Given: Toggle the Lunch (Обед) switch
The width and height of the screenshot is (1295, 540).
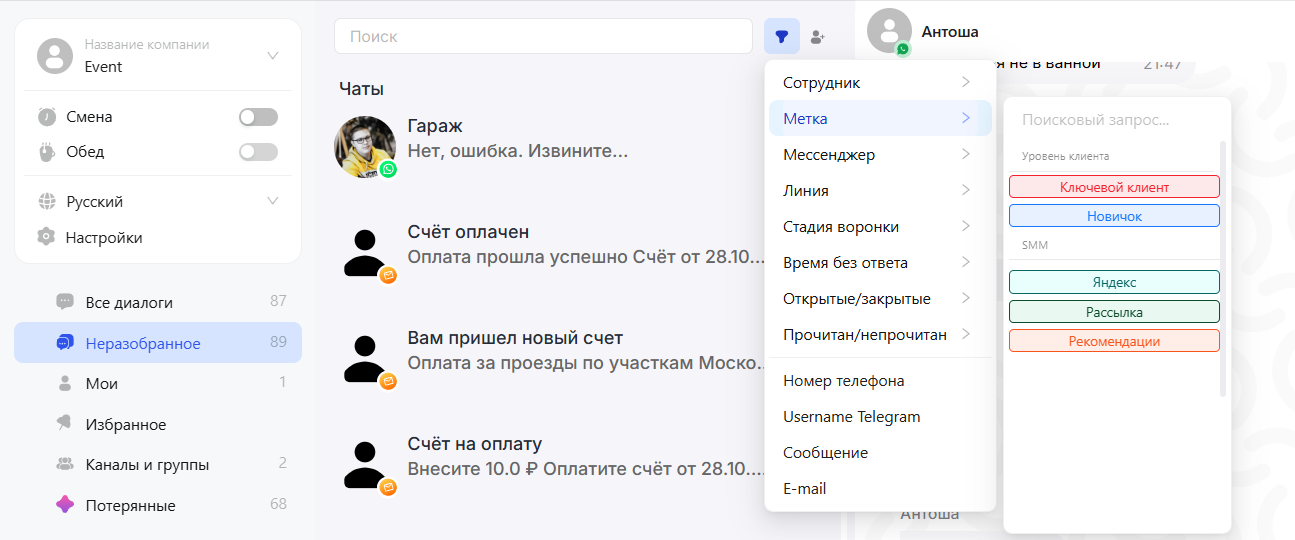Looking at the screenshot, I should (258, 152).
